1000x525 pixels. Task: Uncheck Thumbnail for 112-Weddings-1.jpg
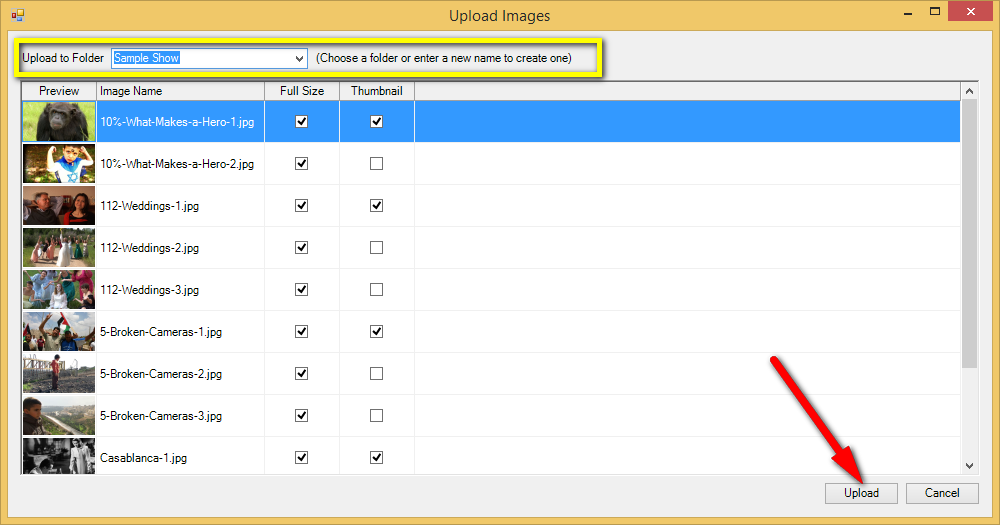click(x=376, y=205)
